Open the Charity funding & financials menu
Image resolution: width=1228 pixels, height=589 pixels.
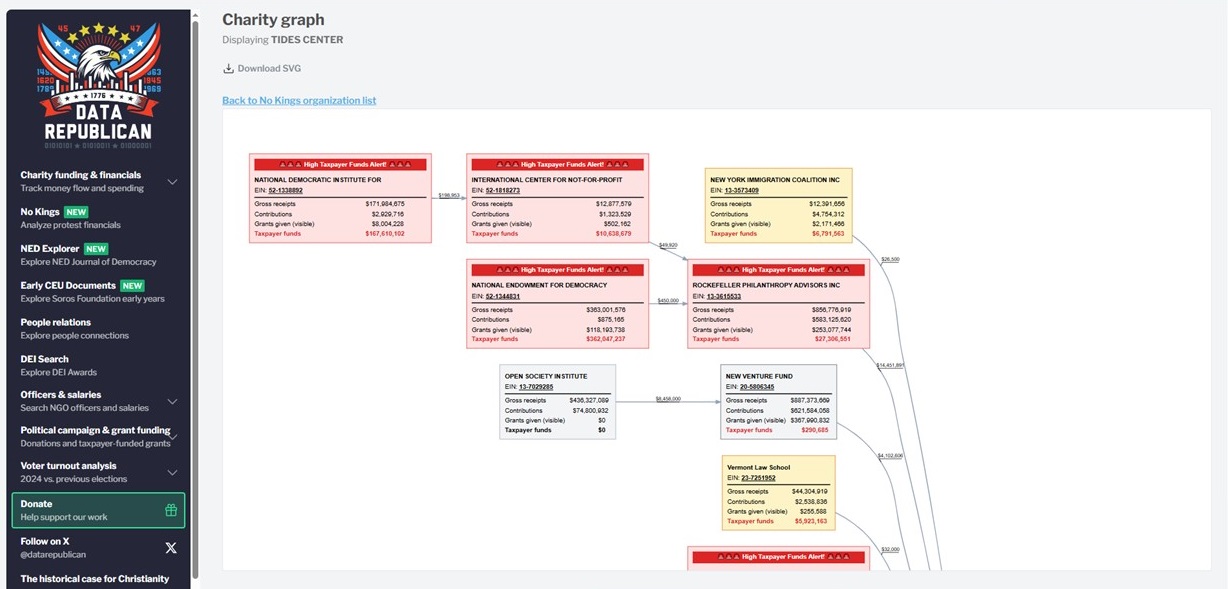click(x=98, y=181)
